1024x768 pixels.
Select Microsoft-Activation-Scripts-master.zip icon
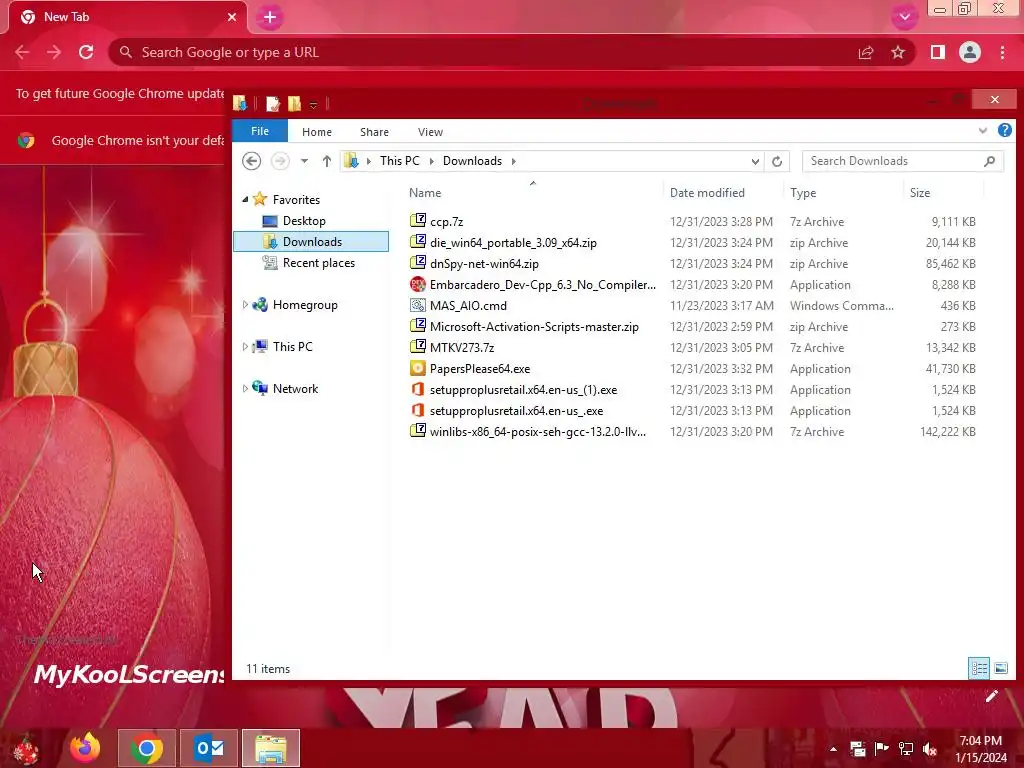418,326
